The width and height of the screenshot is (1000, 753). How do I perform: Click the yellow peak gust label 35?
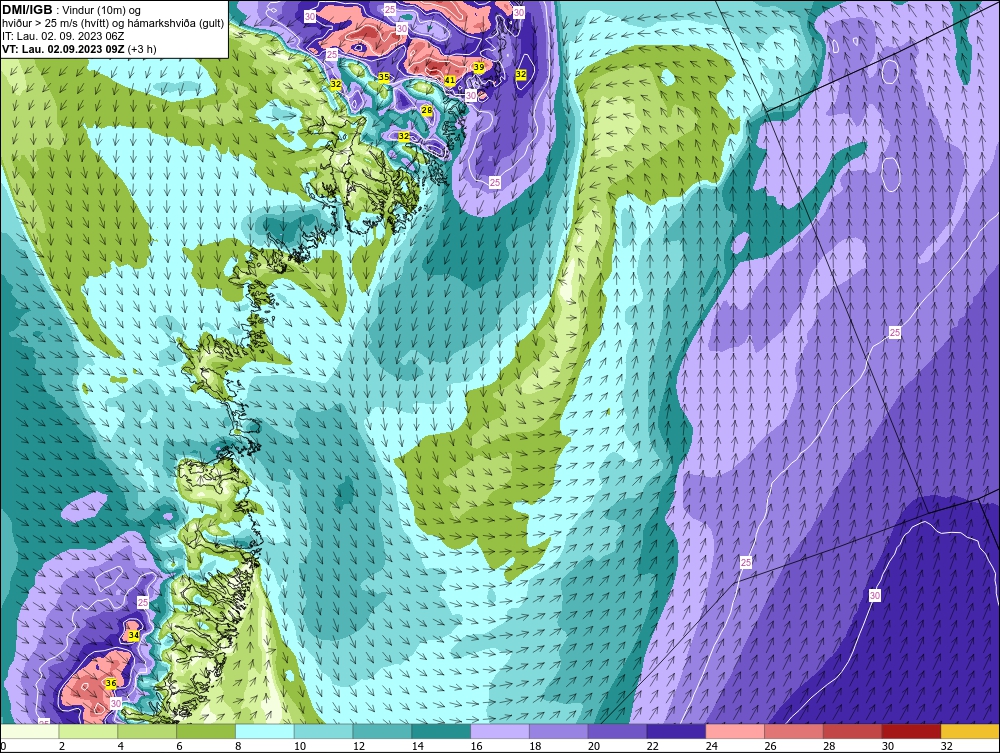coord(384,77)
